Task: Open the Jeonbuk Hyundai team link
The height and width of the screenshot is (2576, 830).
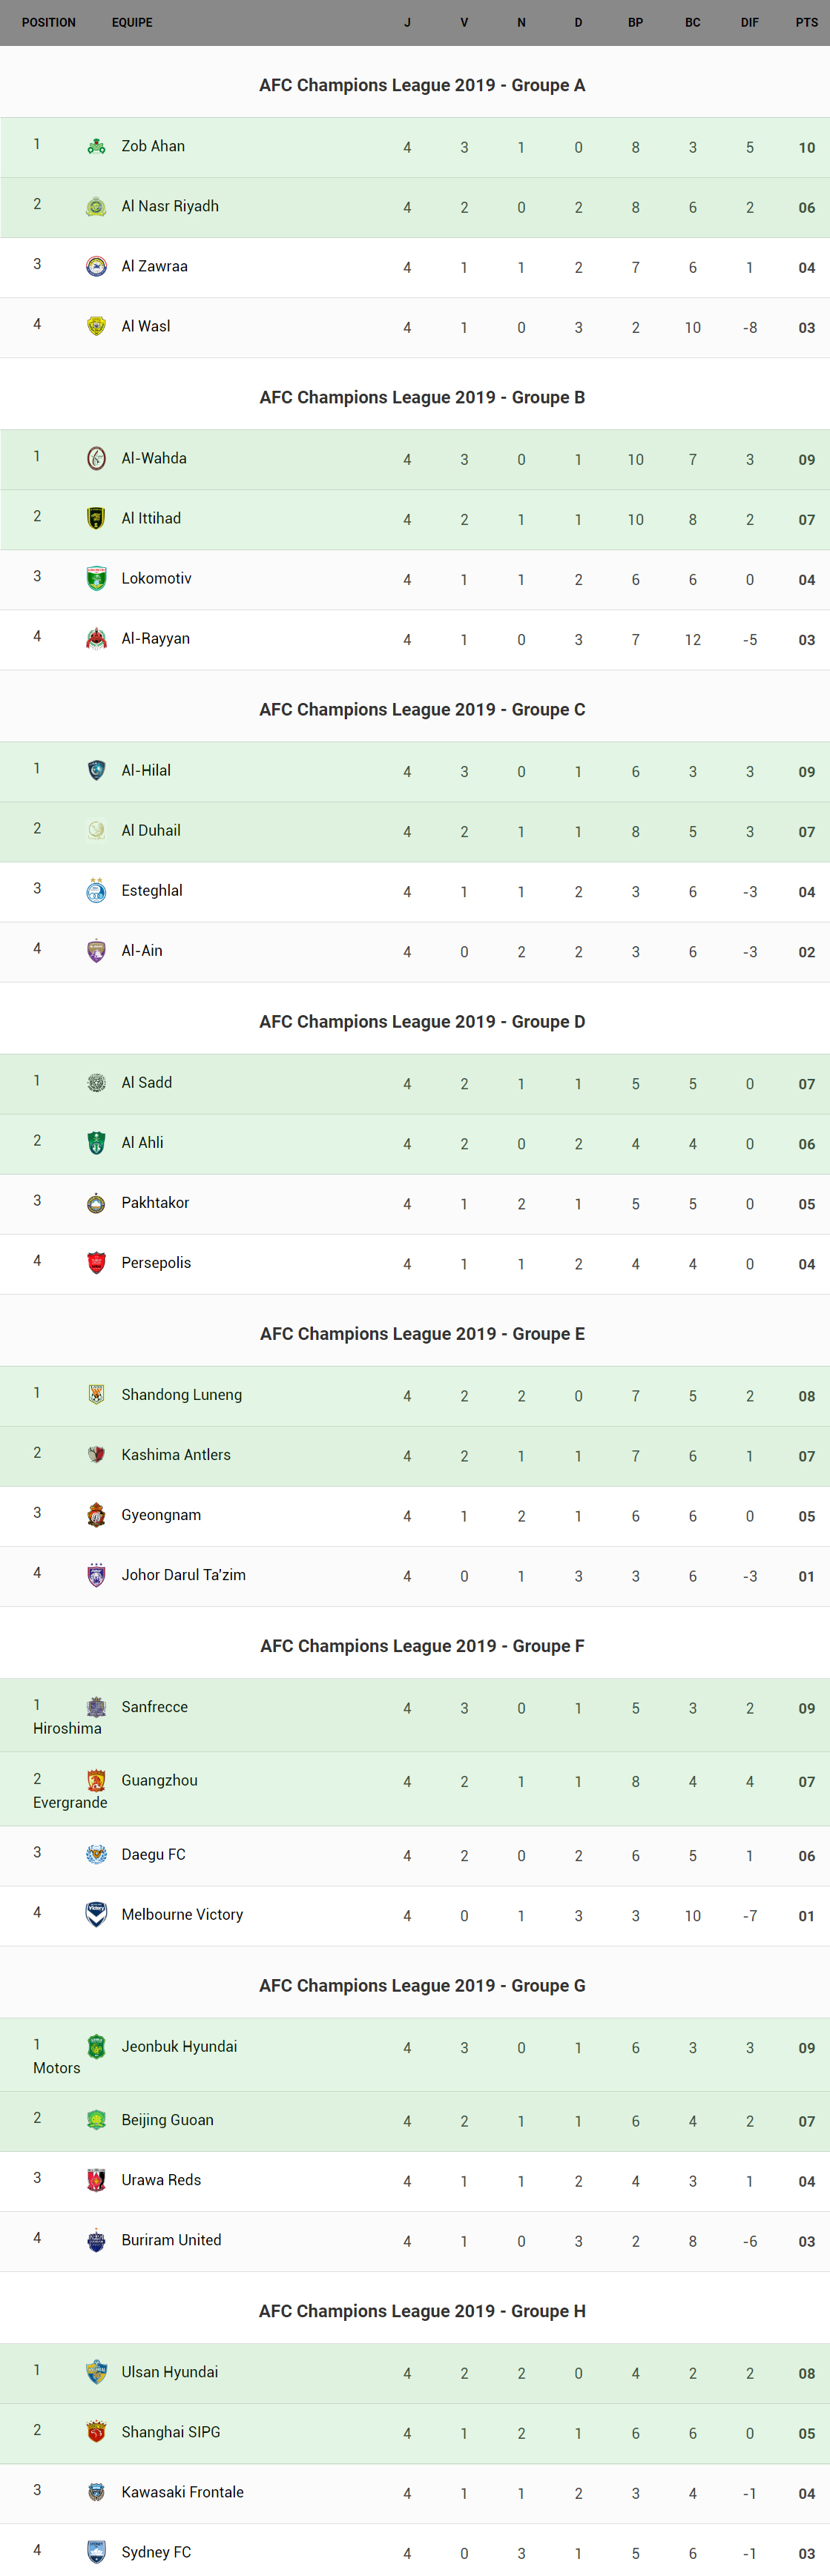Action: [x=179, y=2047]
